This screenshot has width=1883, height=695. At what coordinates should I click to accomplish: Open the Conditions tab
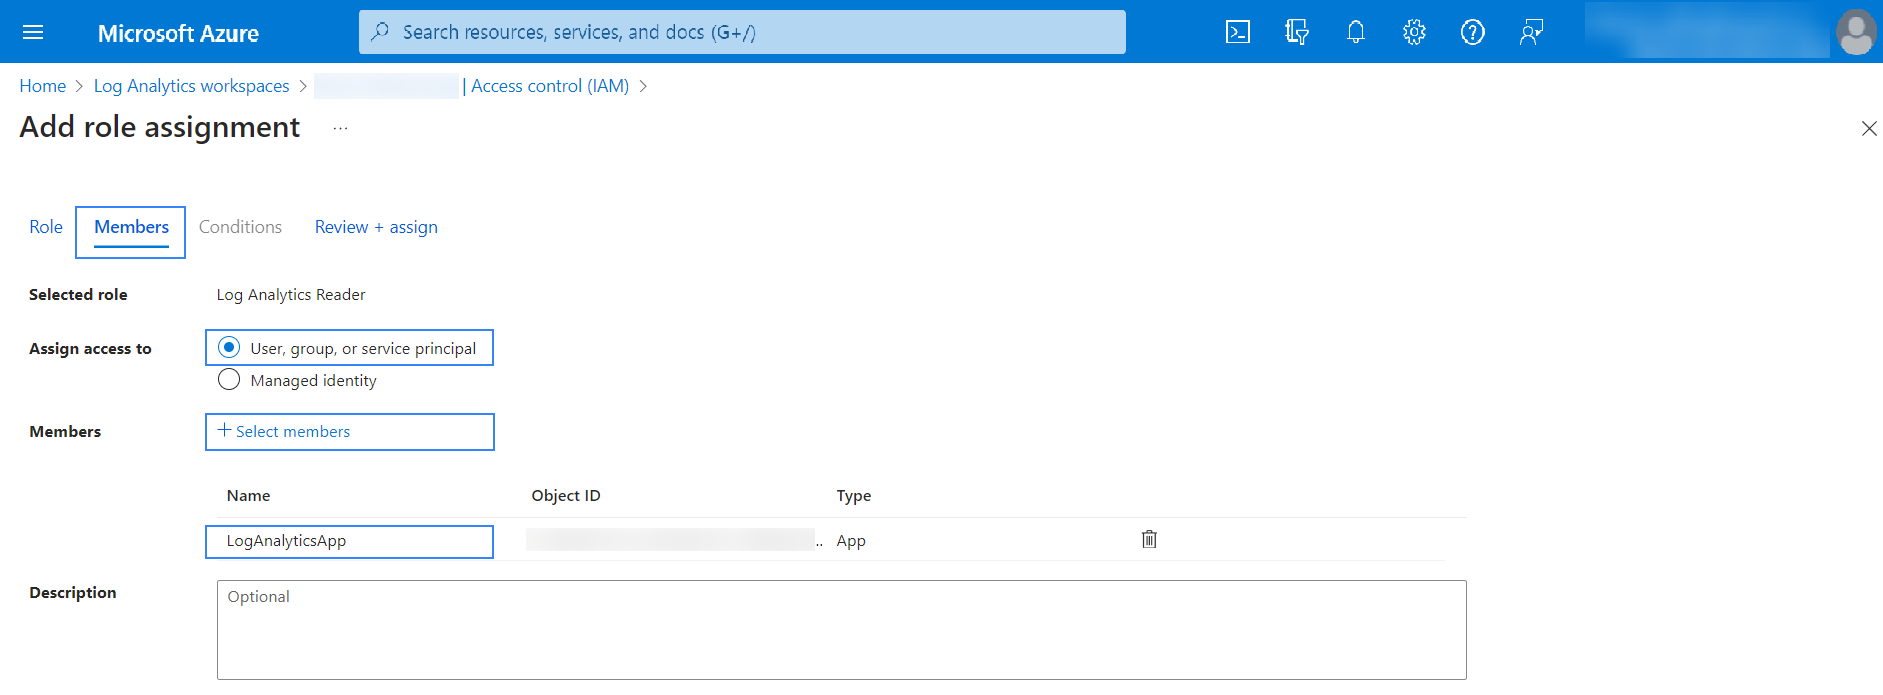[x=240, y=227]
